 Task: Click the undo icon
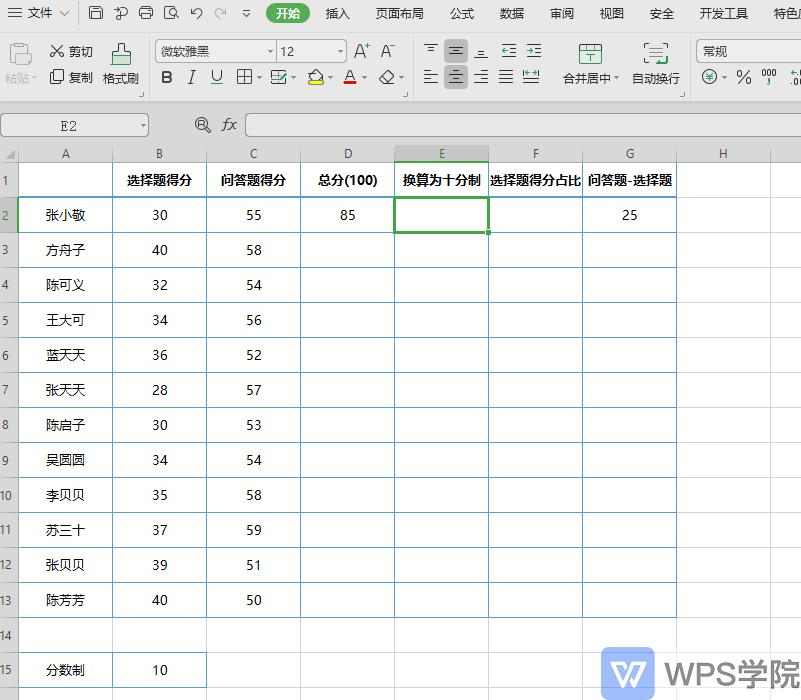click(195, 12)
